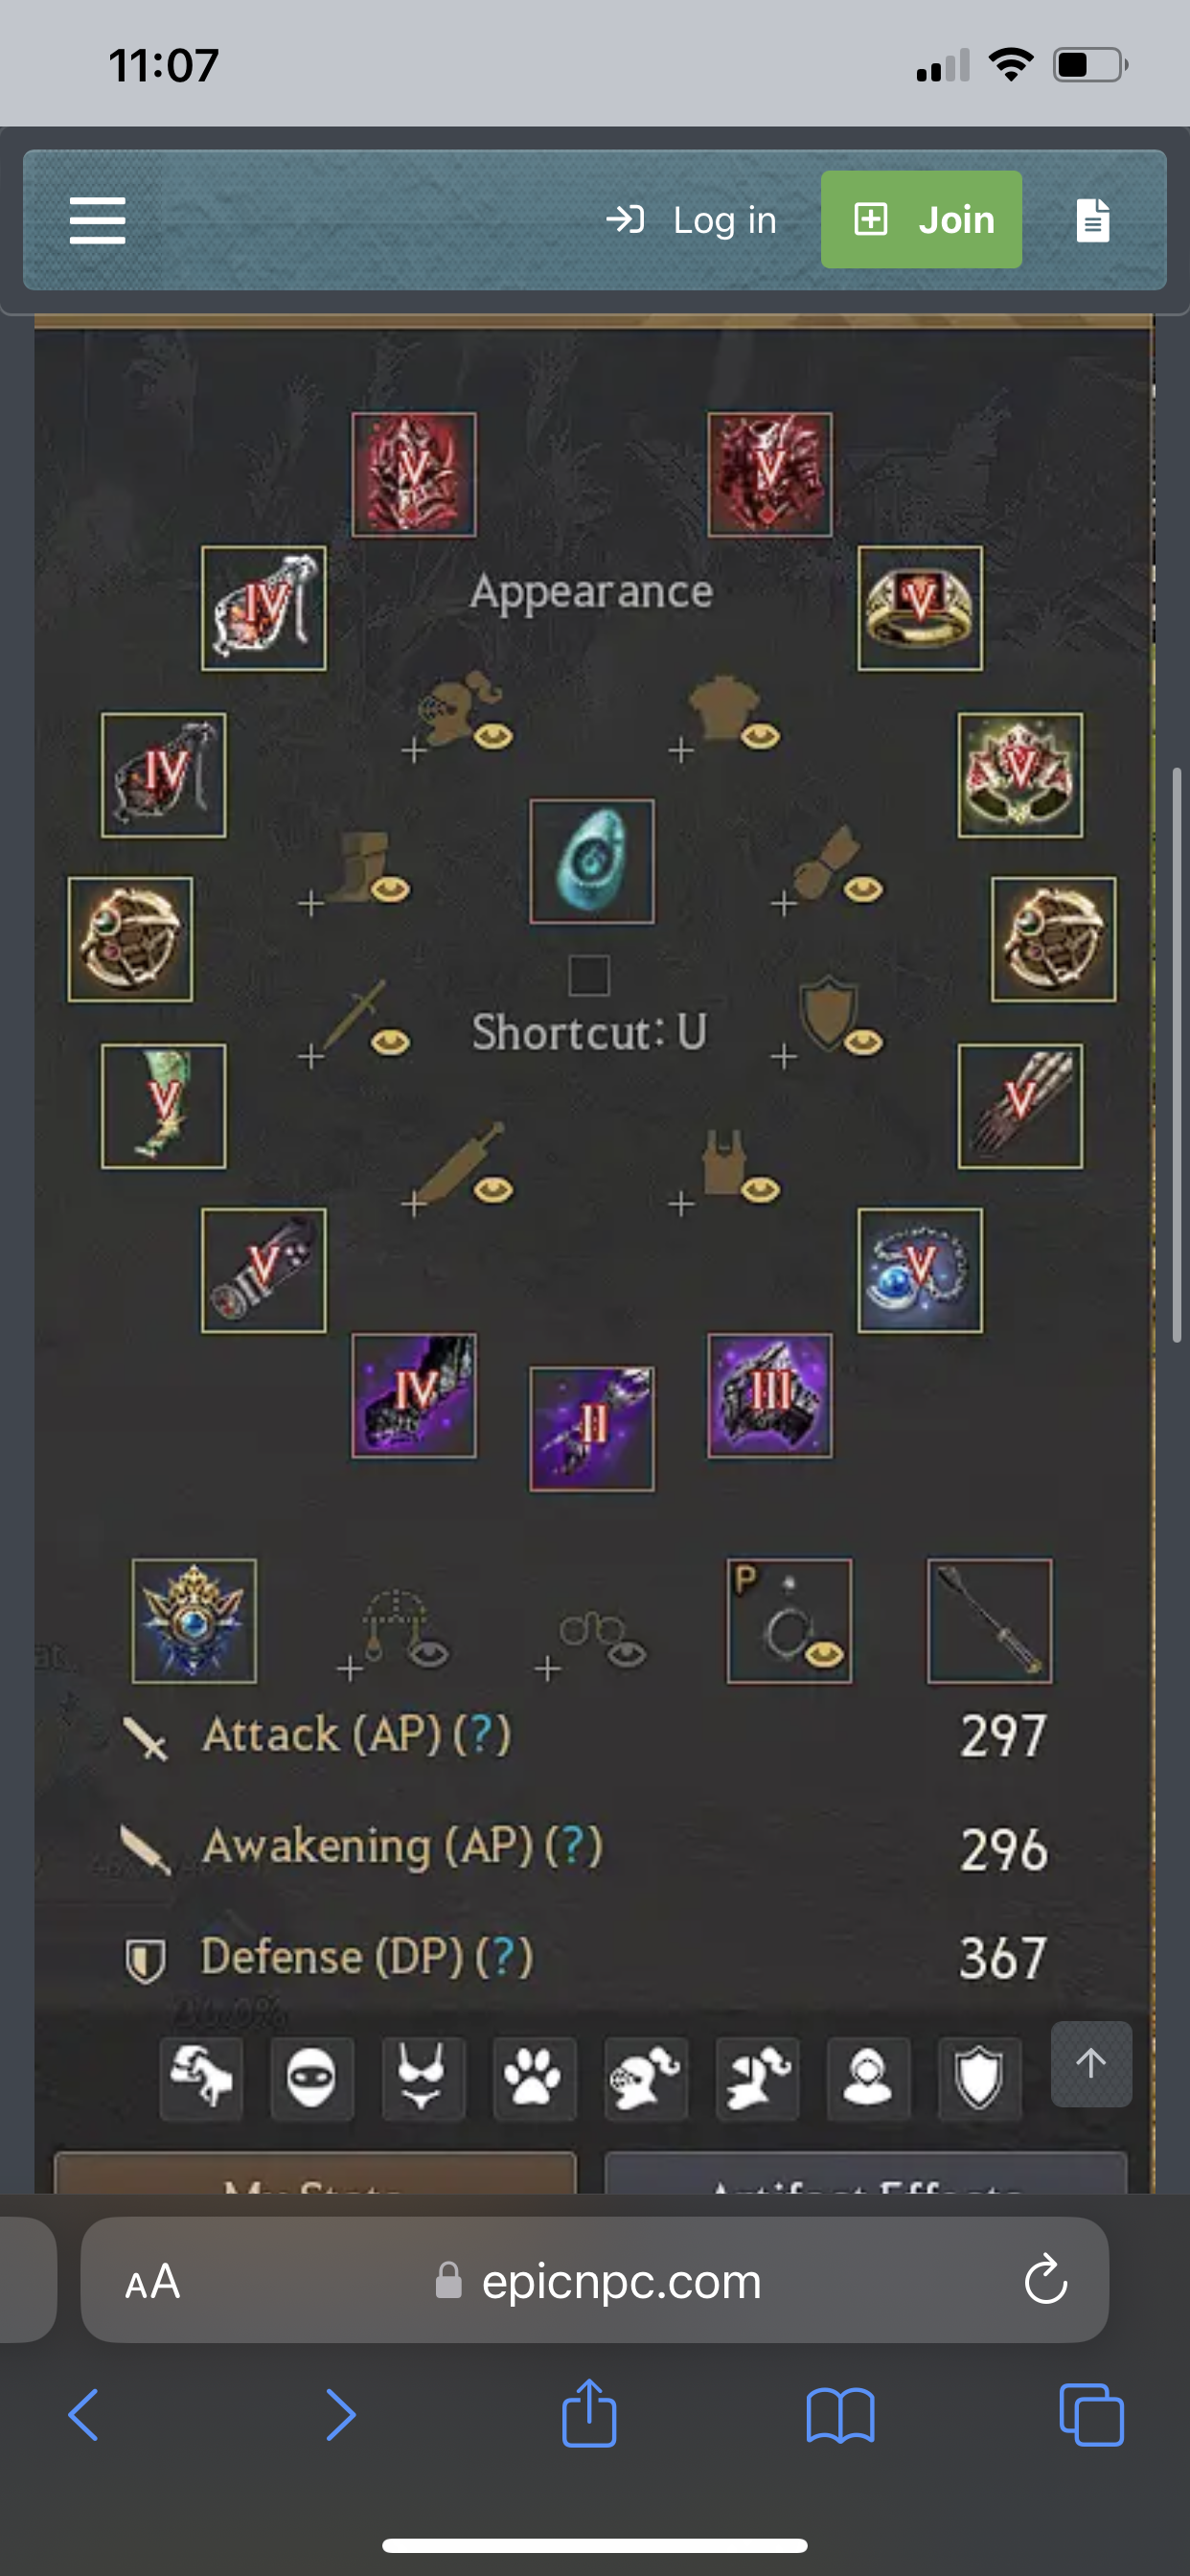Viewport: 1190px width, 2576px height.
Task: Click help (?) next to Defense (DP)
Action: 504,1956
